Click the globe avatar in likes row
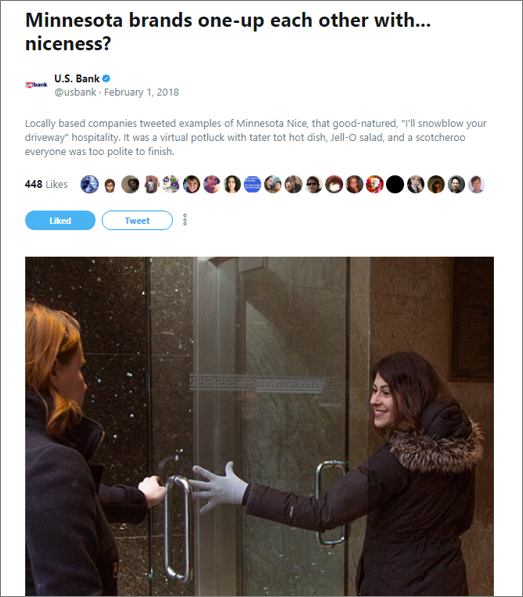 tap(90, 184)
